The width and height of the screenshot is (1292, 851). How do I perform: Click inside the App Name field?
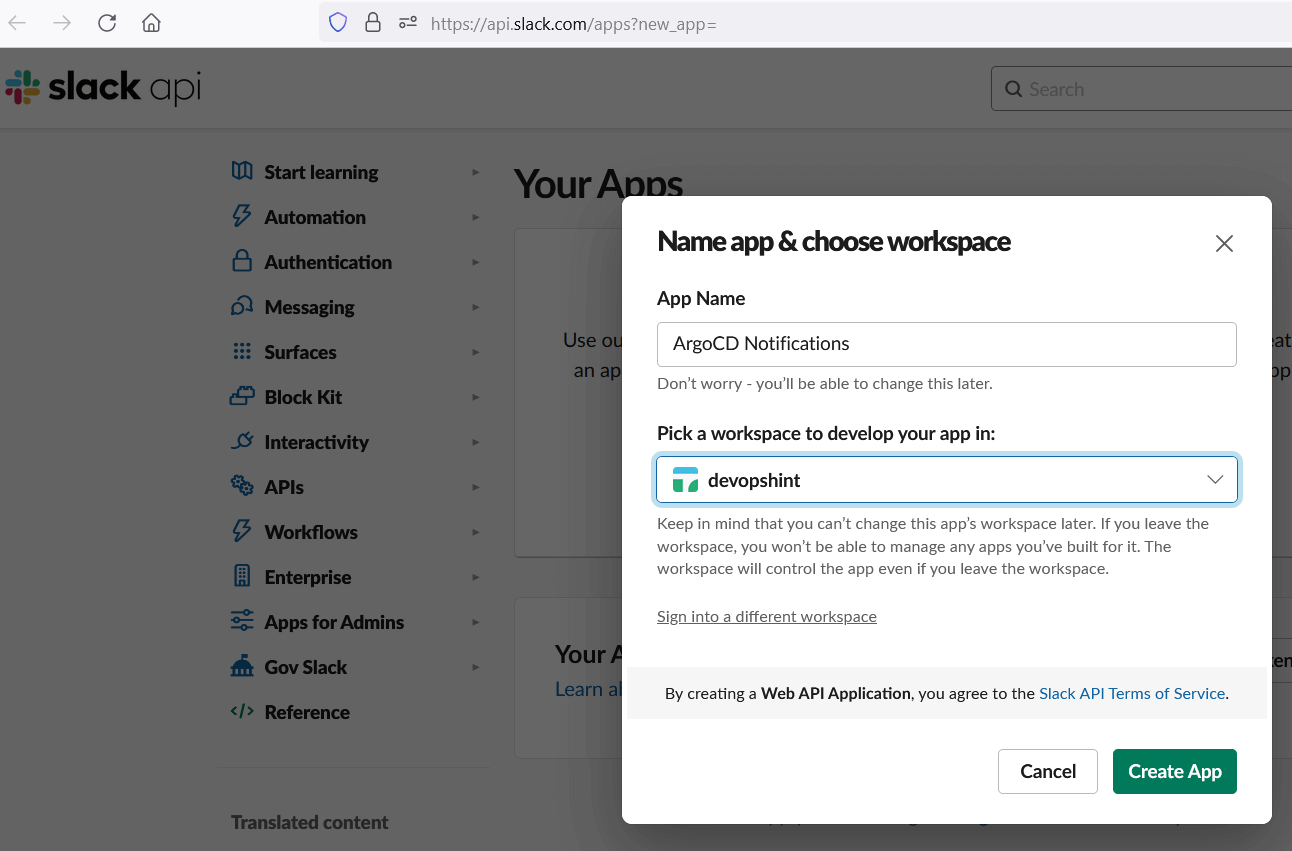[945, 343]
